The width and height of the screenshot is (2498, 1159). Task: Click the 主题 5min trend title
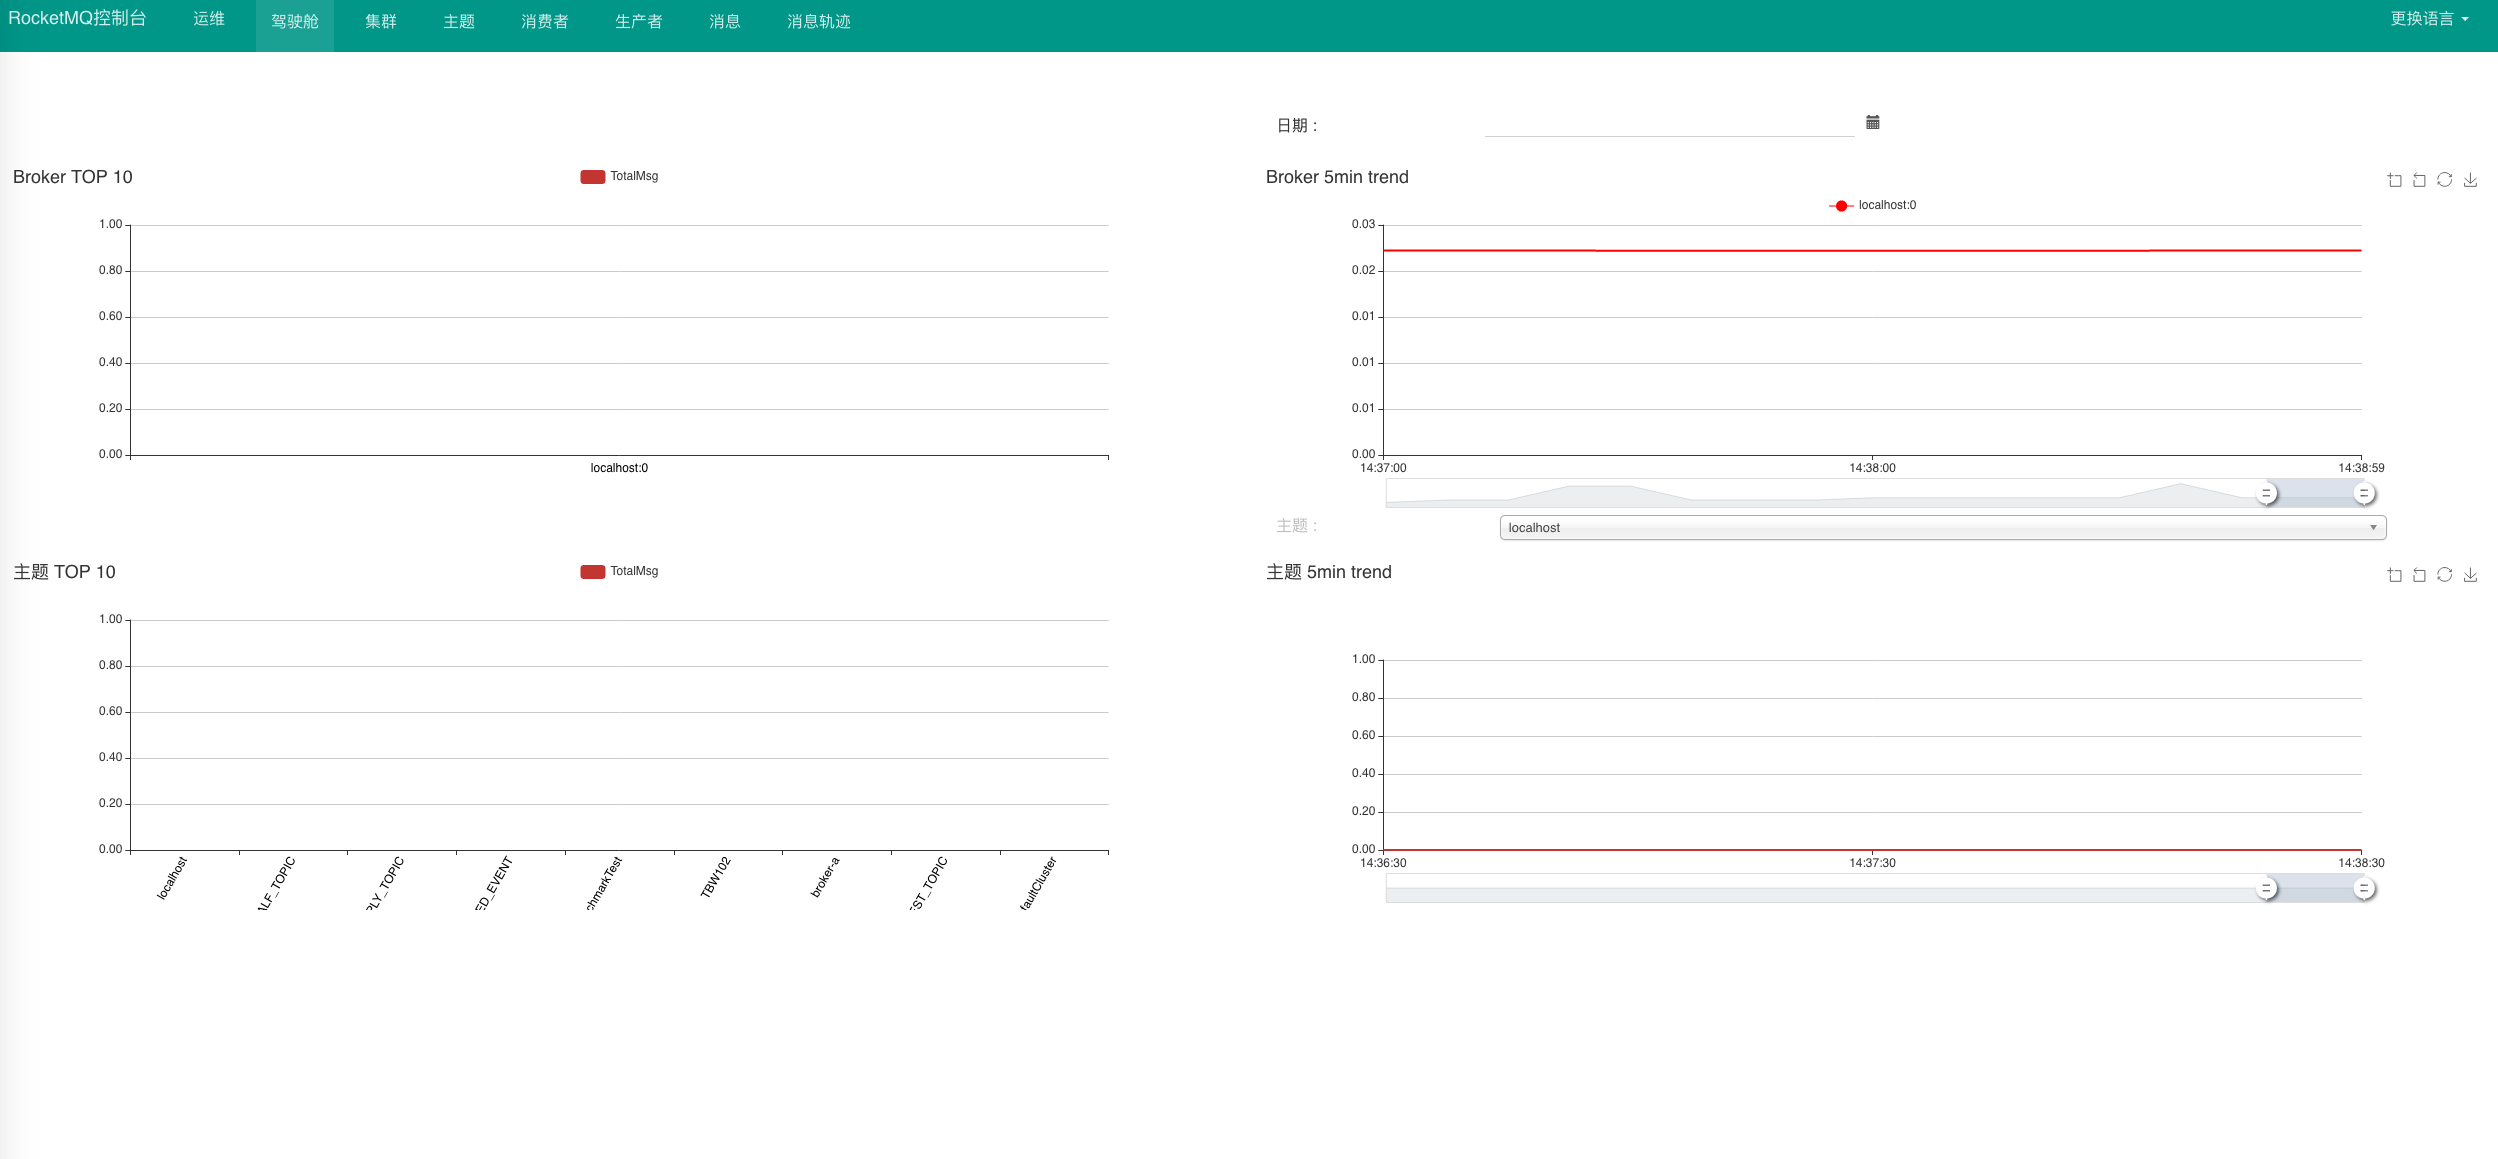point(1329,572)
